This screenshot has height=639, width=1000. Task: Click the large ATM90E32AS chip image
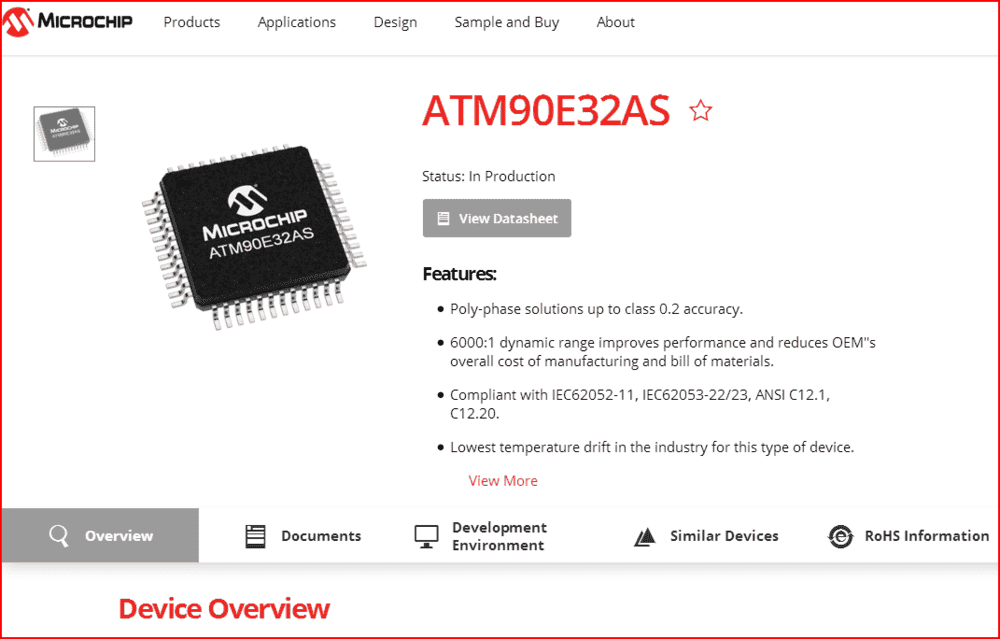click(254, 236)
